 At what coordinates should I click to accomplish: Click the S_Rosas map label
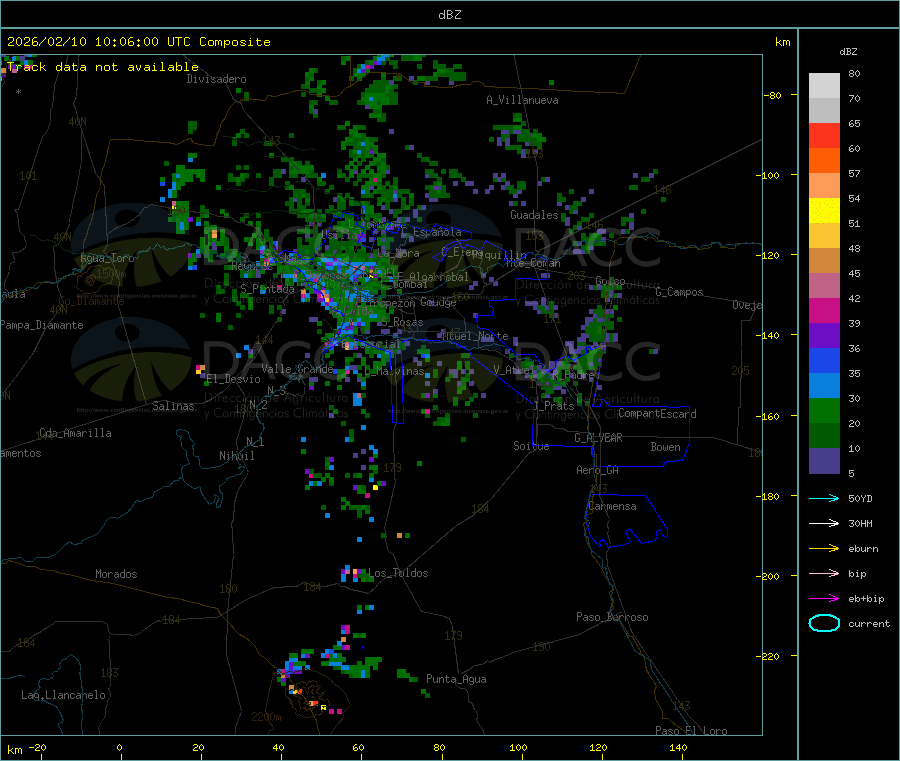coord(402,323)
